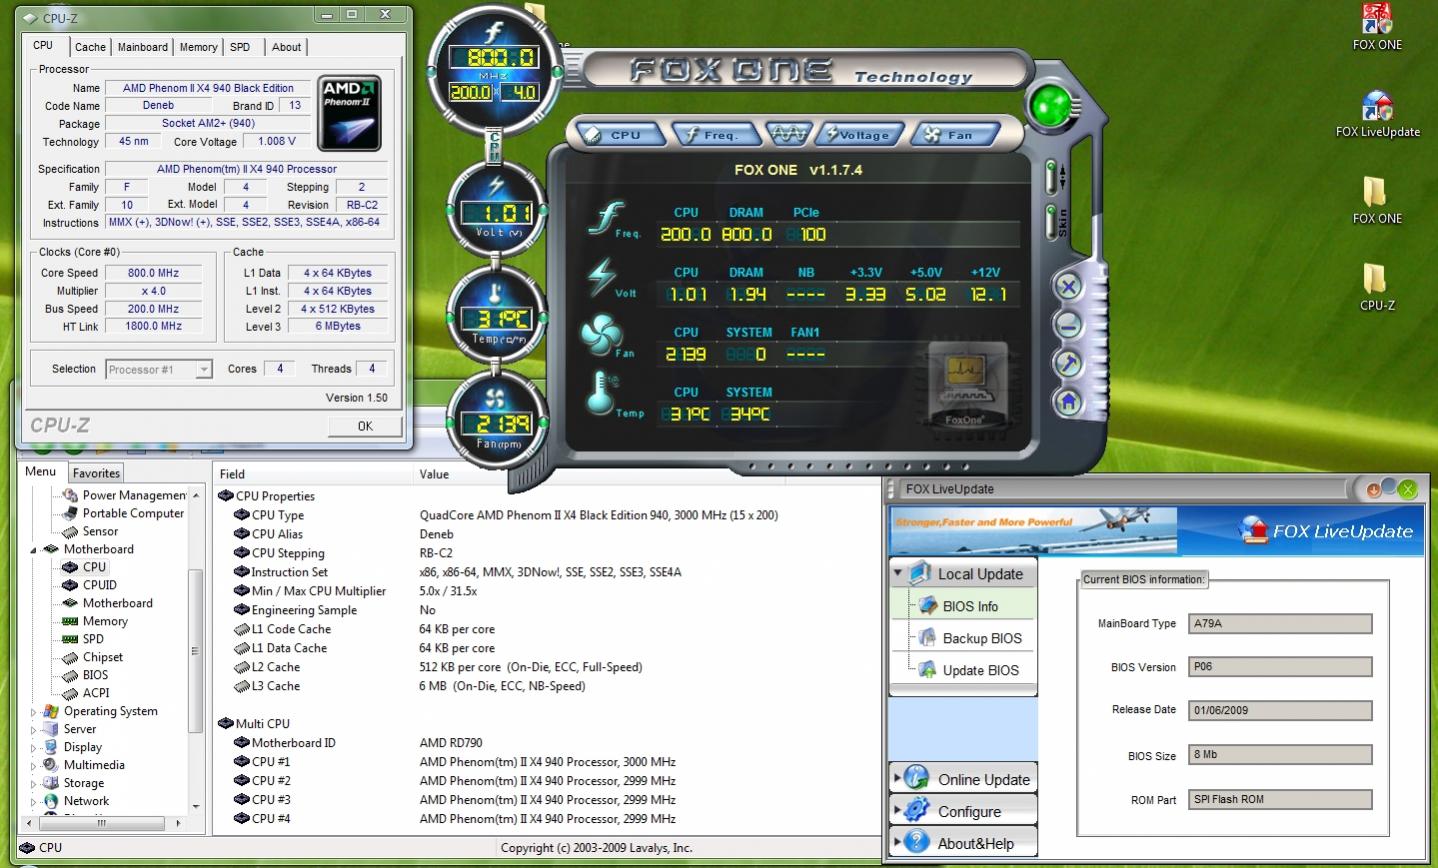Expand the Multimedia tree node
Image resolution: width=1438 pixels, height=868 pixels.
(33, 766)
